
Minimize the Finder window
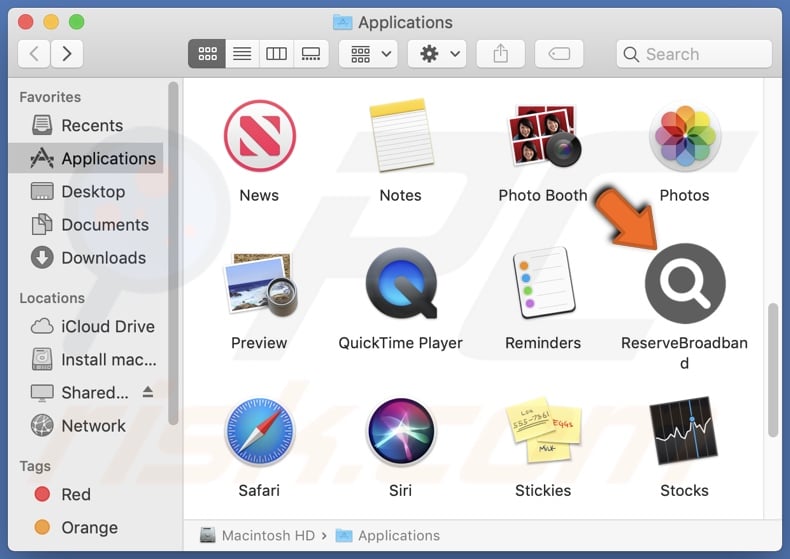[51, 22]
